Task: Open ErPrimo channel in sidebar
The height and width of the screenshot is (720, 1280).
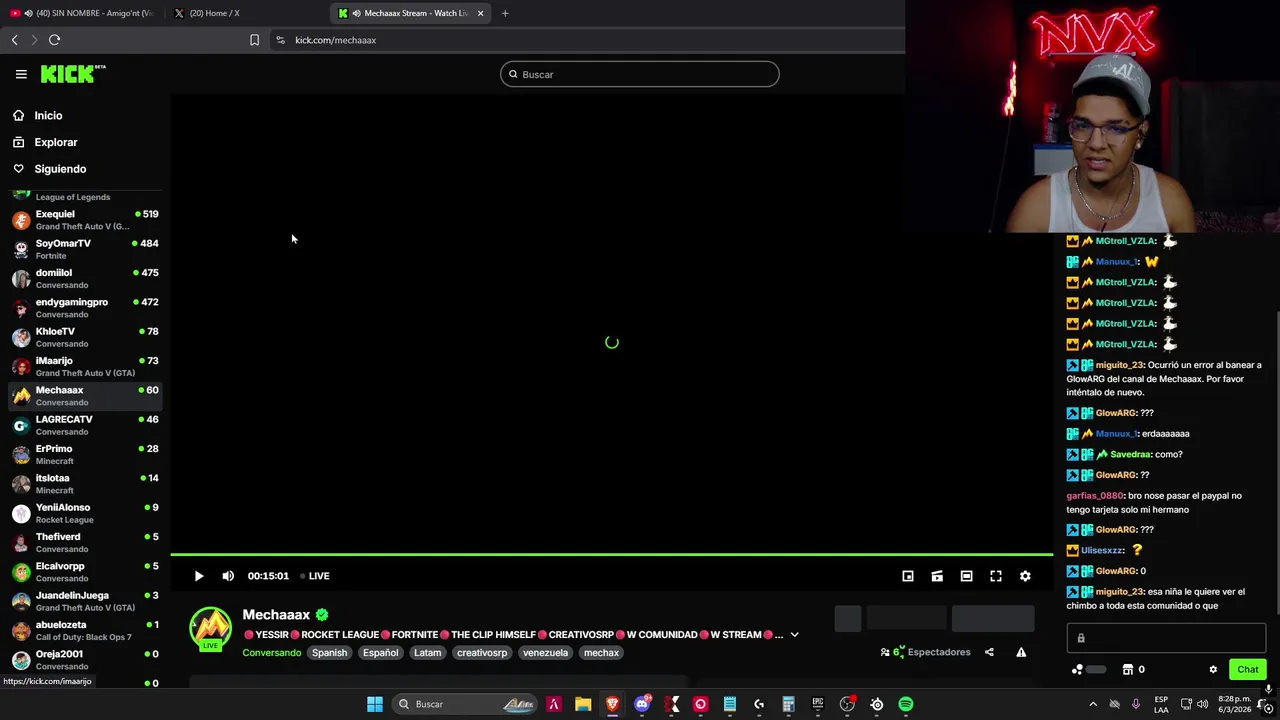Action: pyautogui.click(x=85, y=454)
